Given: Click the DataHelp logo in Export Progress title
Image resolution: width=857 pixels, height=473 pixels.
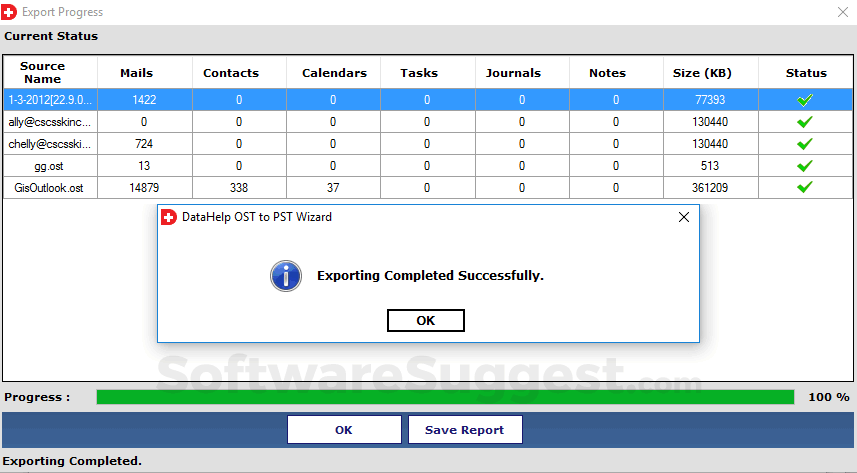Looking at the screenshot, I should [9, 12].
